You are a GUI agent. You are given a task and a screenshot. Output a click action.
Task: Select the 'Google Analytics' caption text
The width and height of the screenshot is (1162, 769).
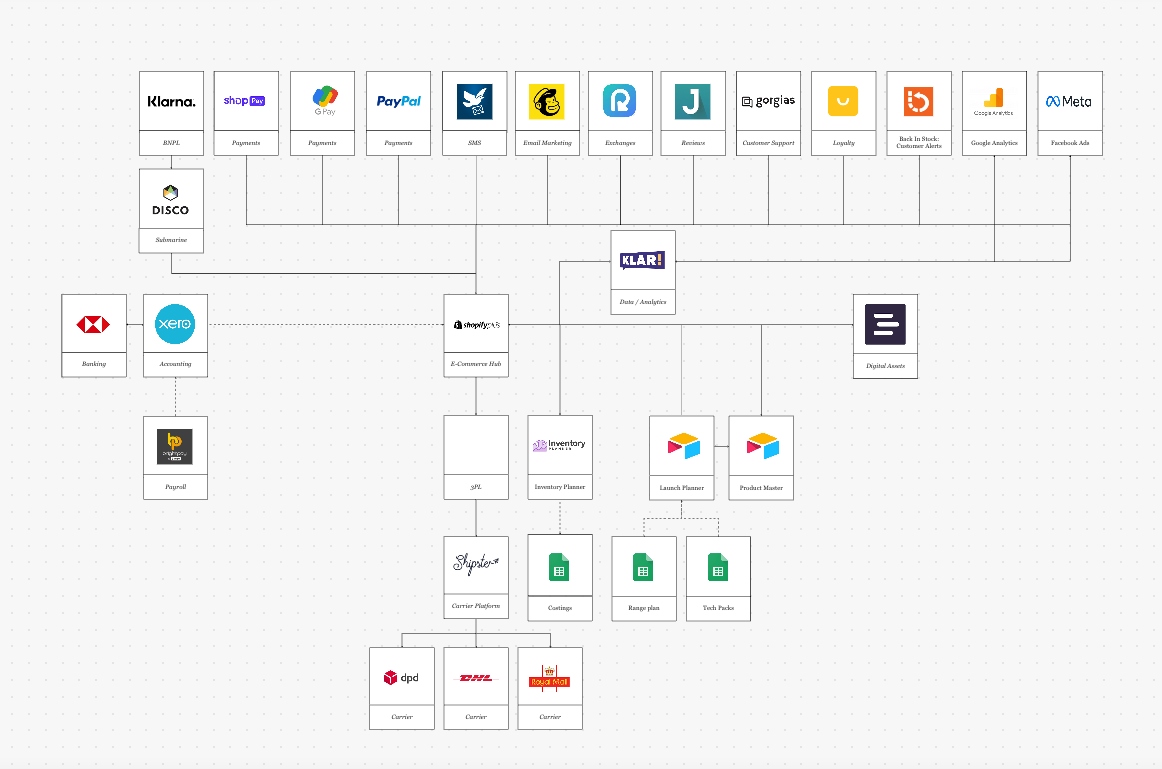pyautogui.click(x=994, y=143)
